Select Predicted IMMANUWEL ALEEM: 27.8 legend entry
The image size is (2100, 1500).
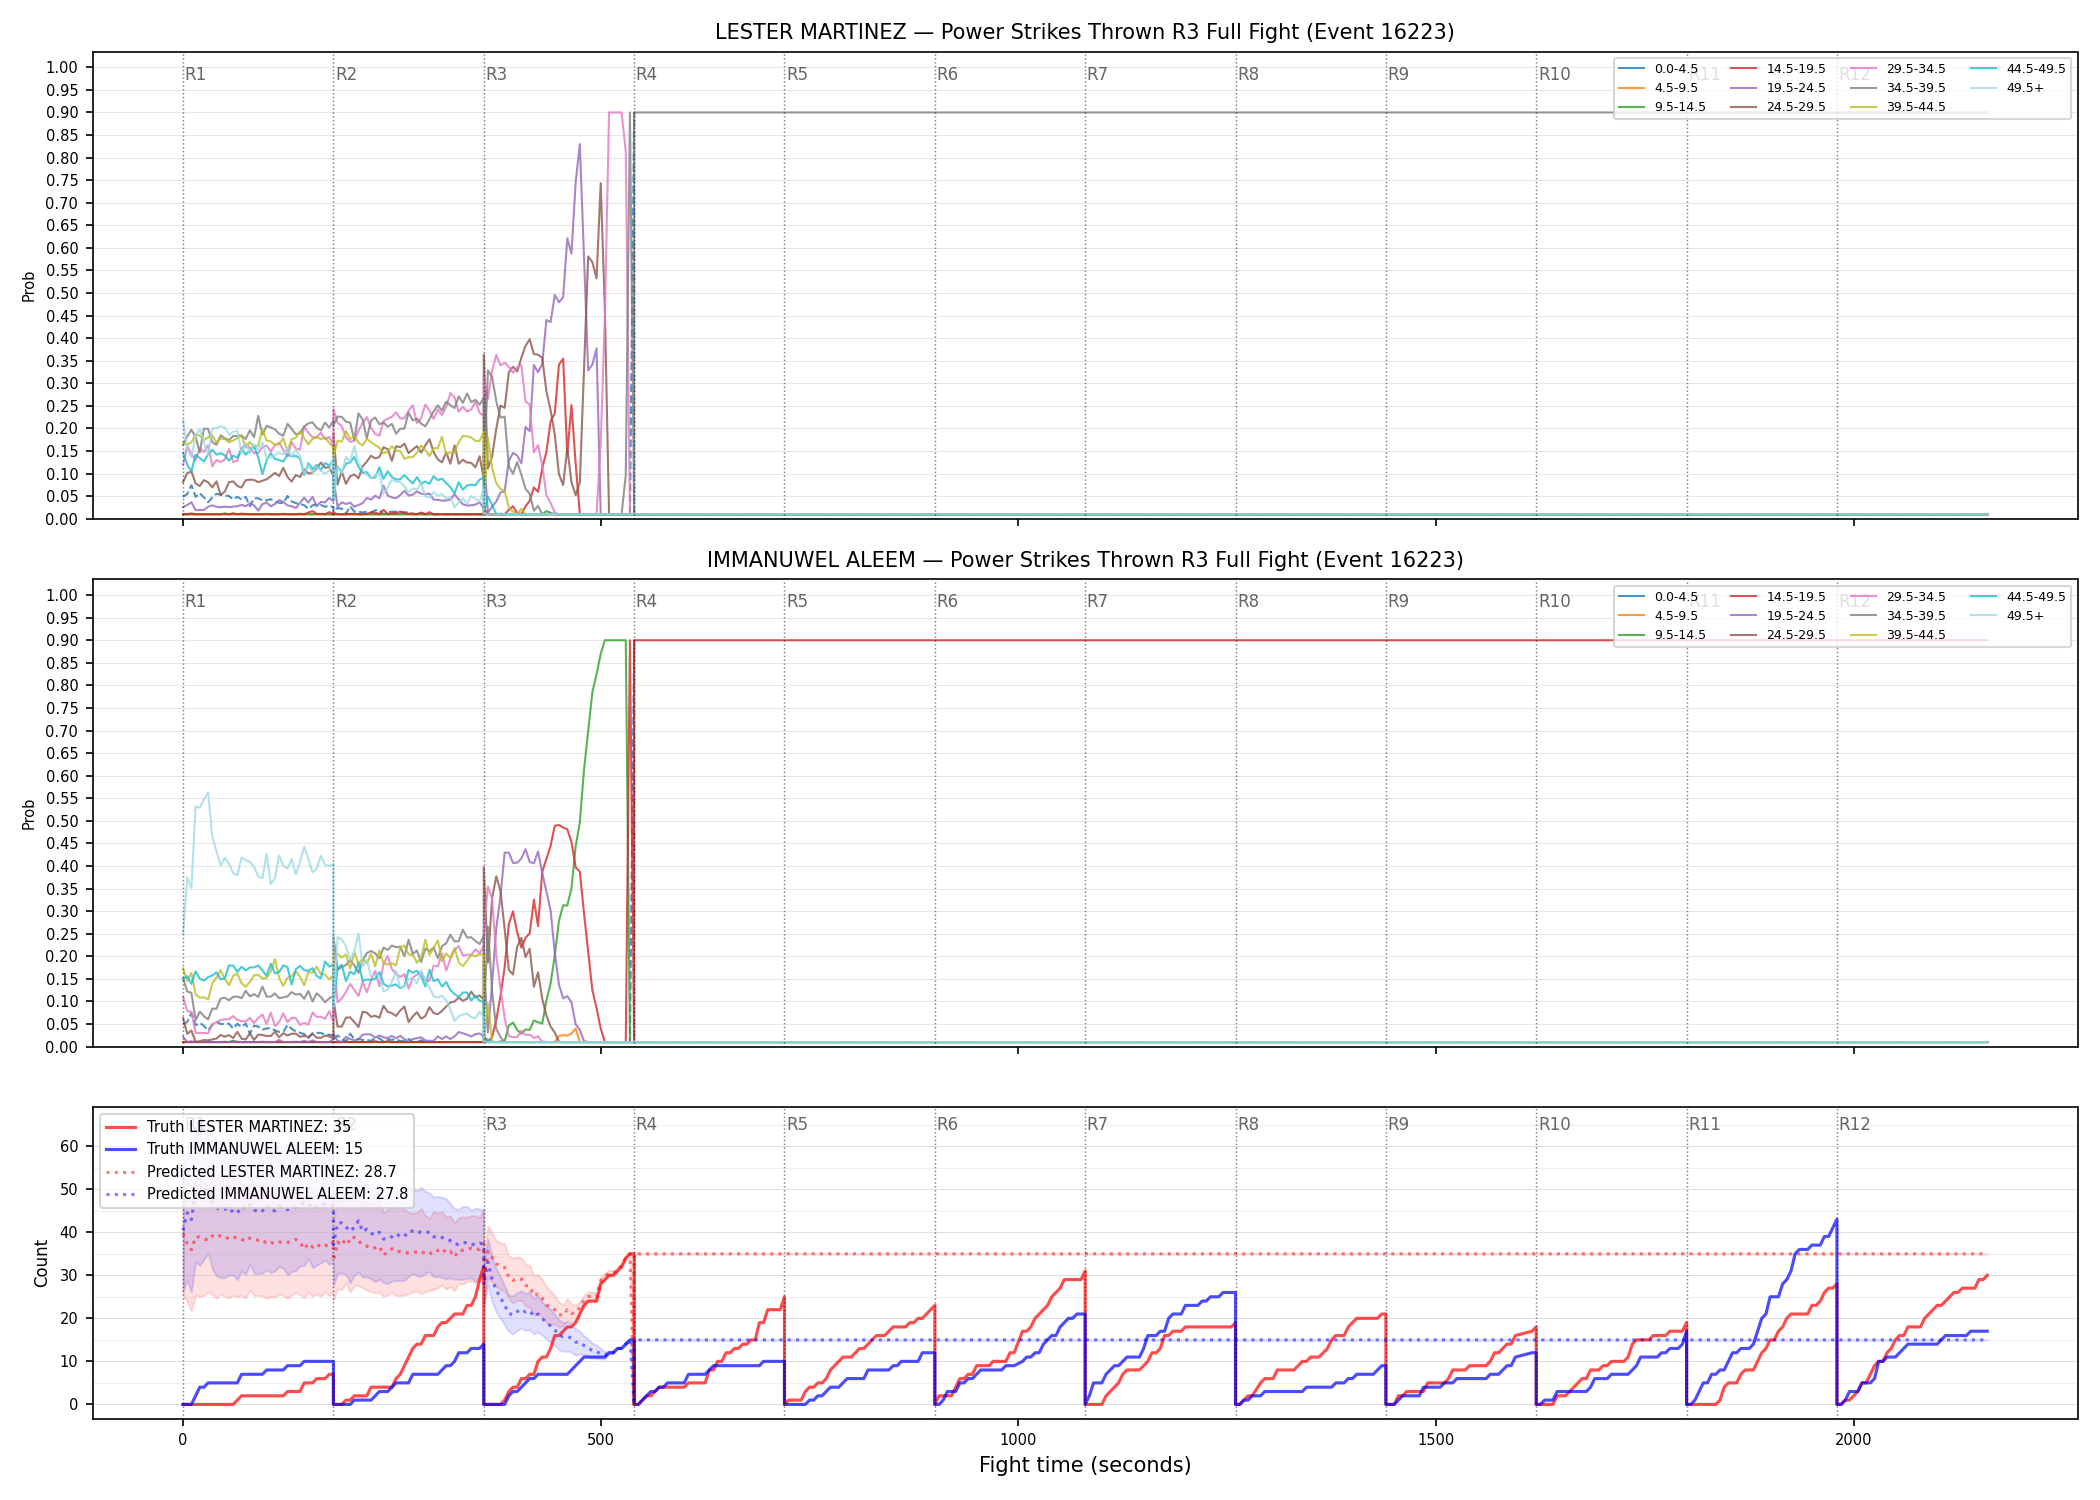[257, 1193]
